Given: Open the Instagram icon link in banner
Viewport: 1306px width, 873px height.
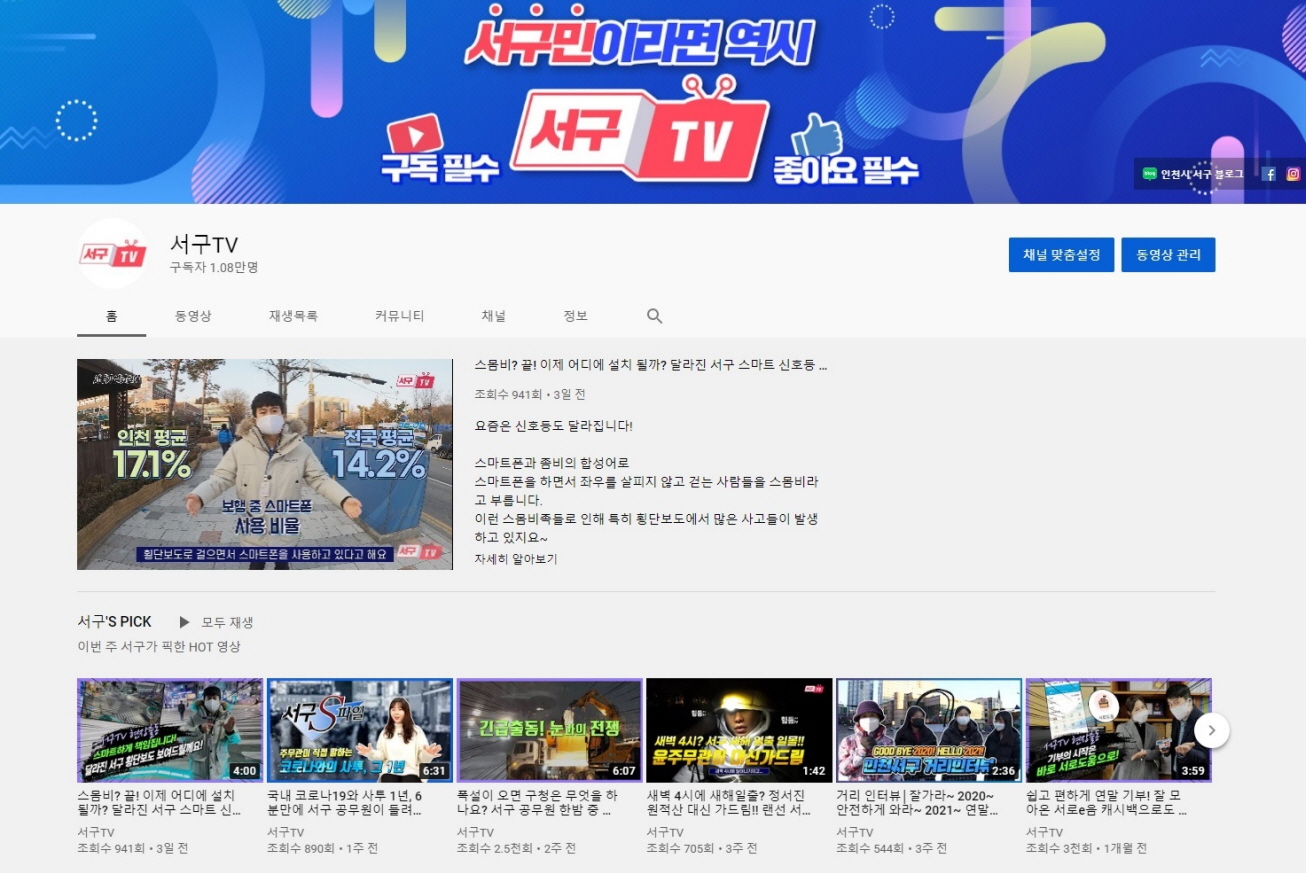Looking at the screenshot, I should [x=1292, y=174].
